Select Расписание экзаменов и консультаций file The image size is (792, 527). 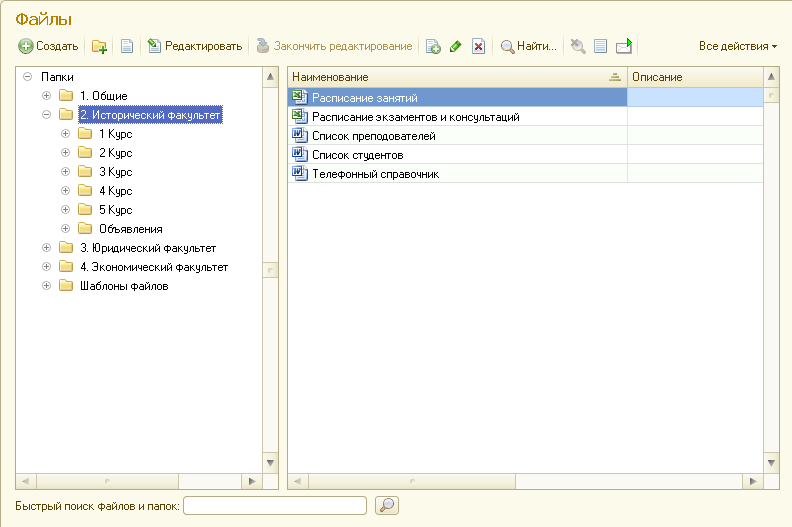point(525,117)
